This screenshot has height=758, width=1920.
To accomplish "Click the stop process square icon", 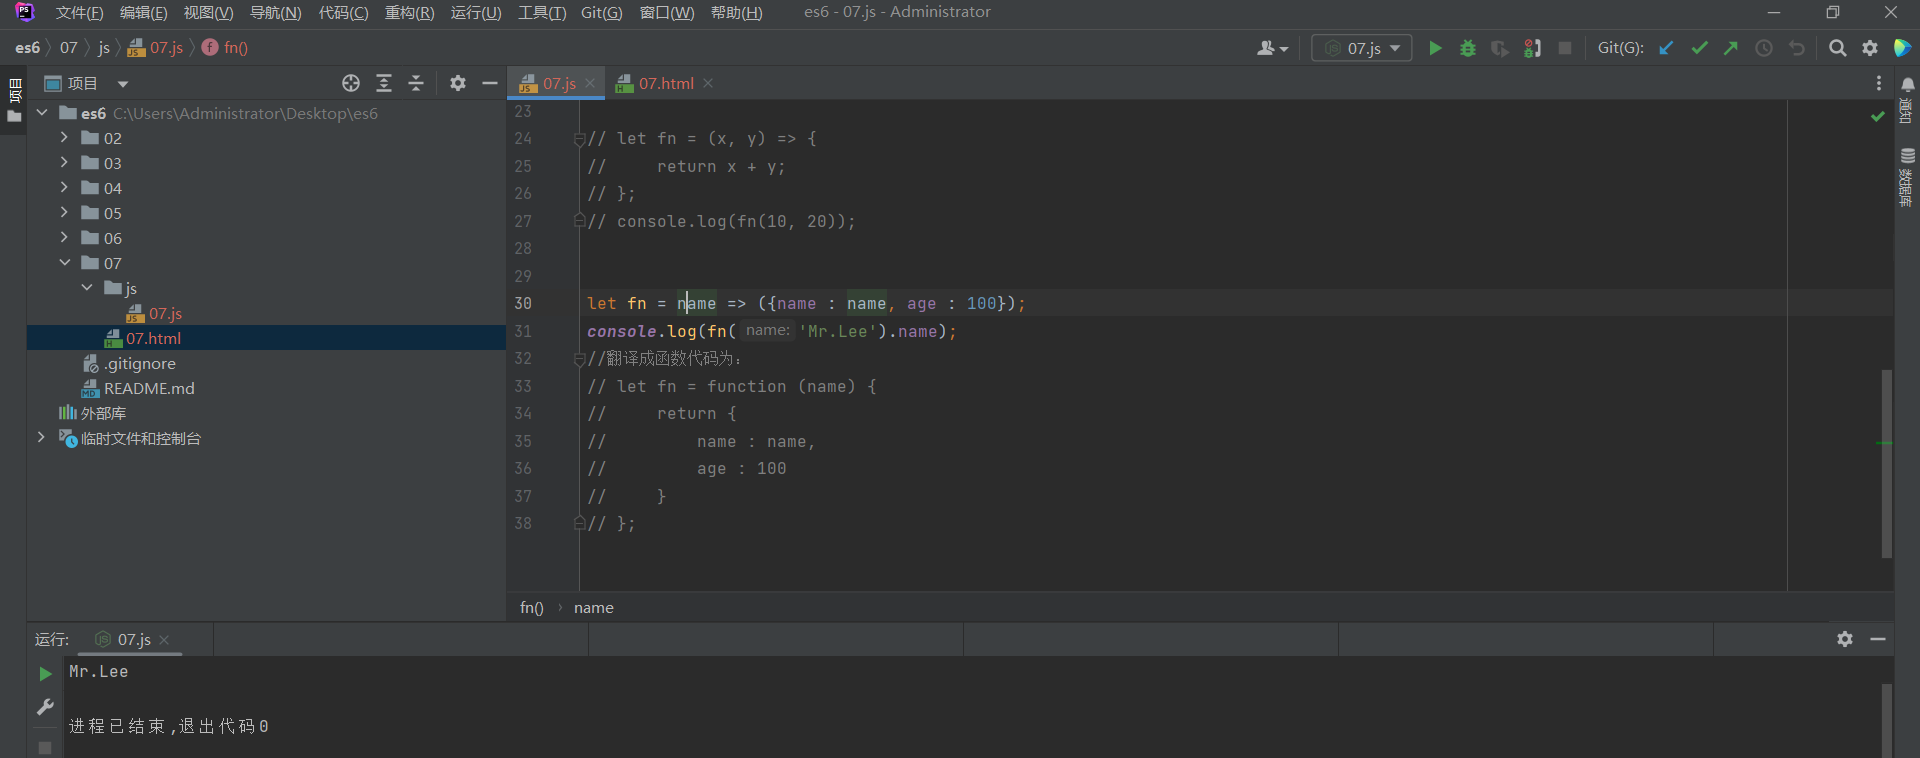I will point(1565,48).
